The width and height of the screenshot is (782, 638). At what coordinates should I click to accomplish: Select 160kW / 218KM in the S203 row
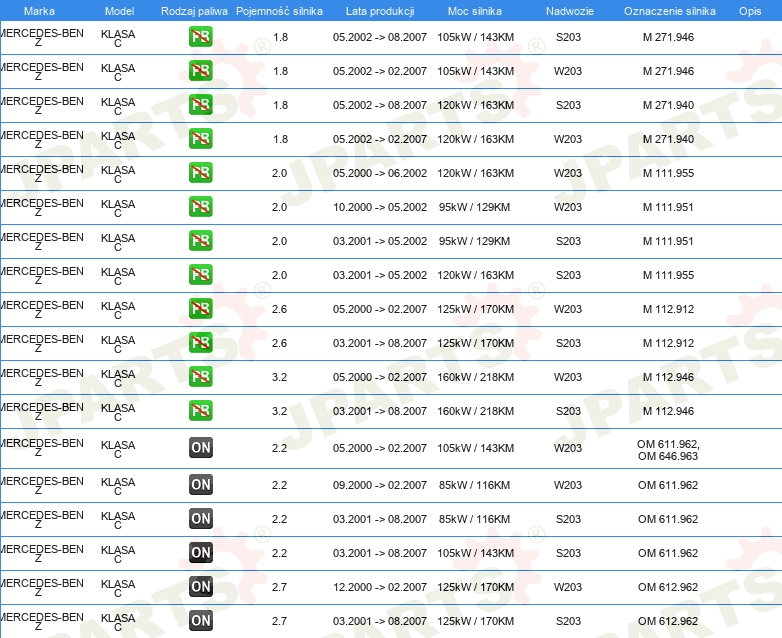[x=475, y=411]
